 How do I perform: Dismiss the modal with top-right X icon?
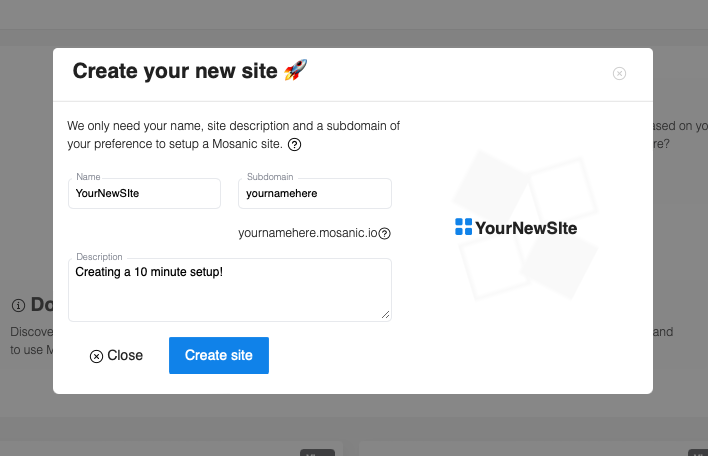point(619,73)
